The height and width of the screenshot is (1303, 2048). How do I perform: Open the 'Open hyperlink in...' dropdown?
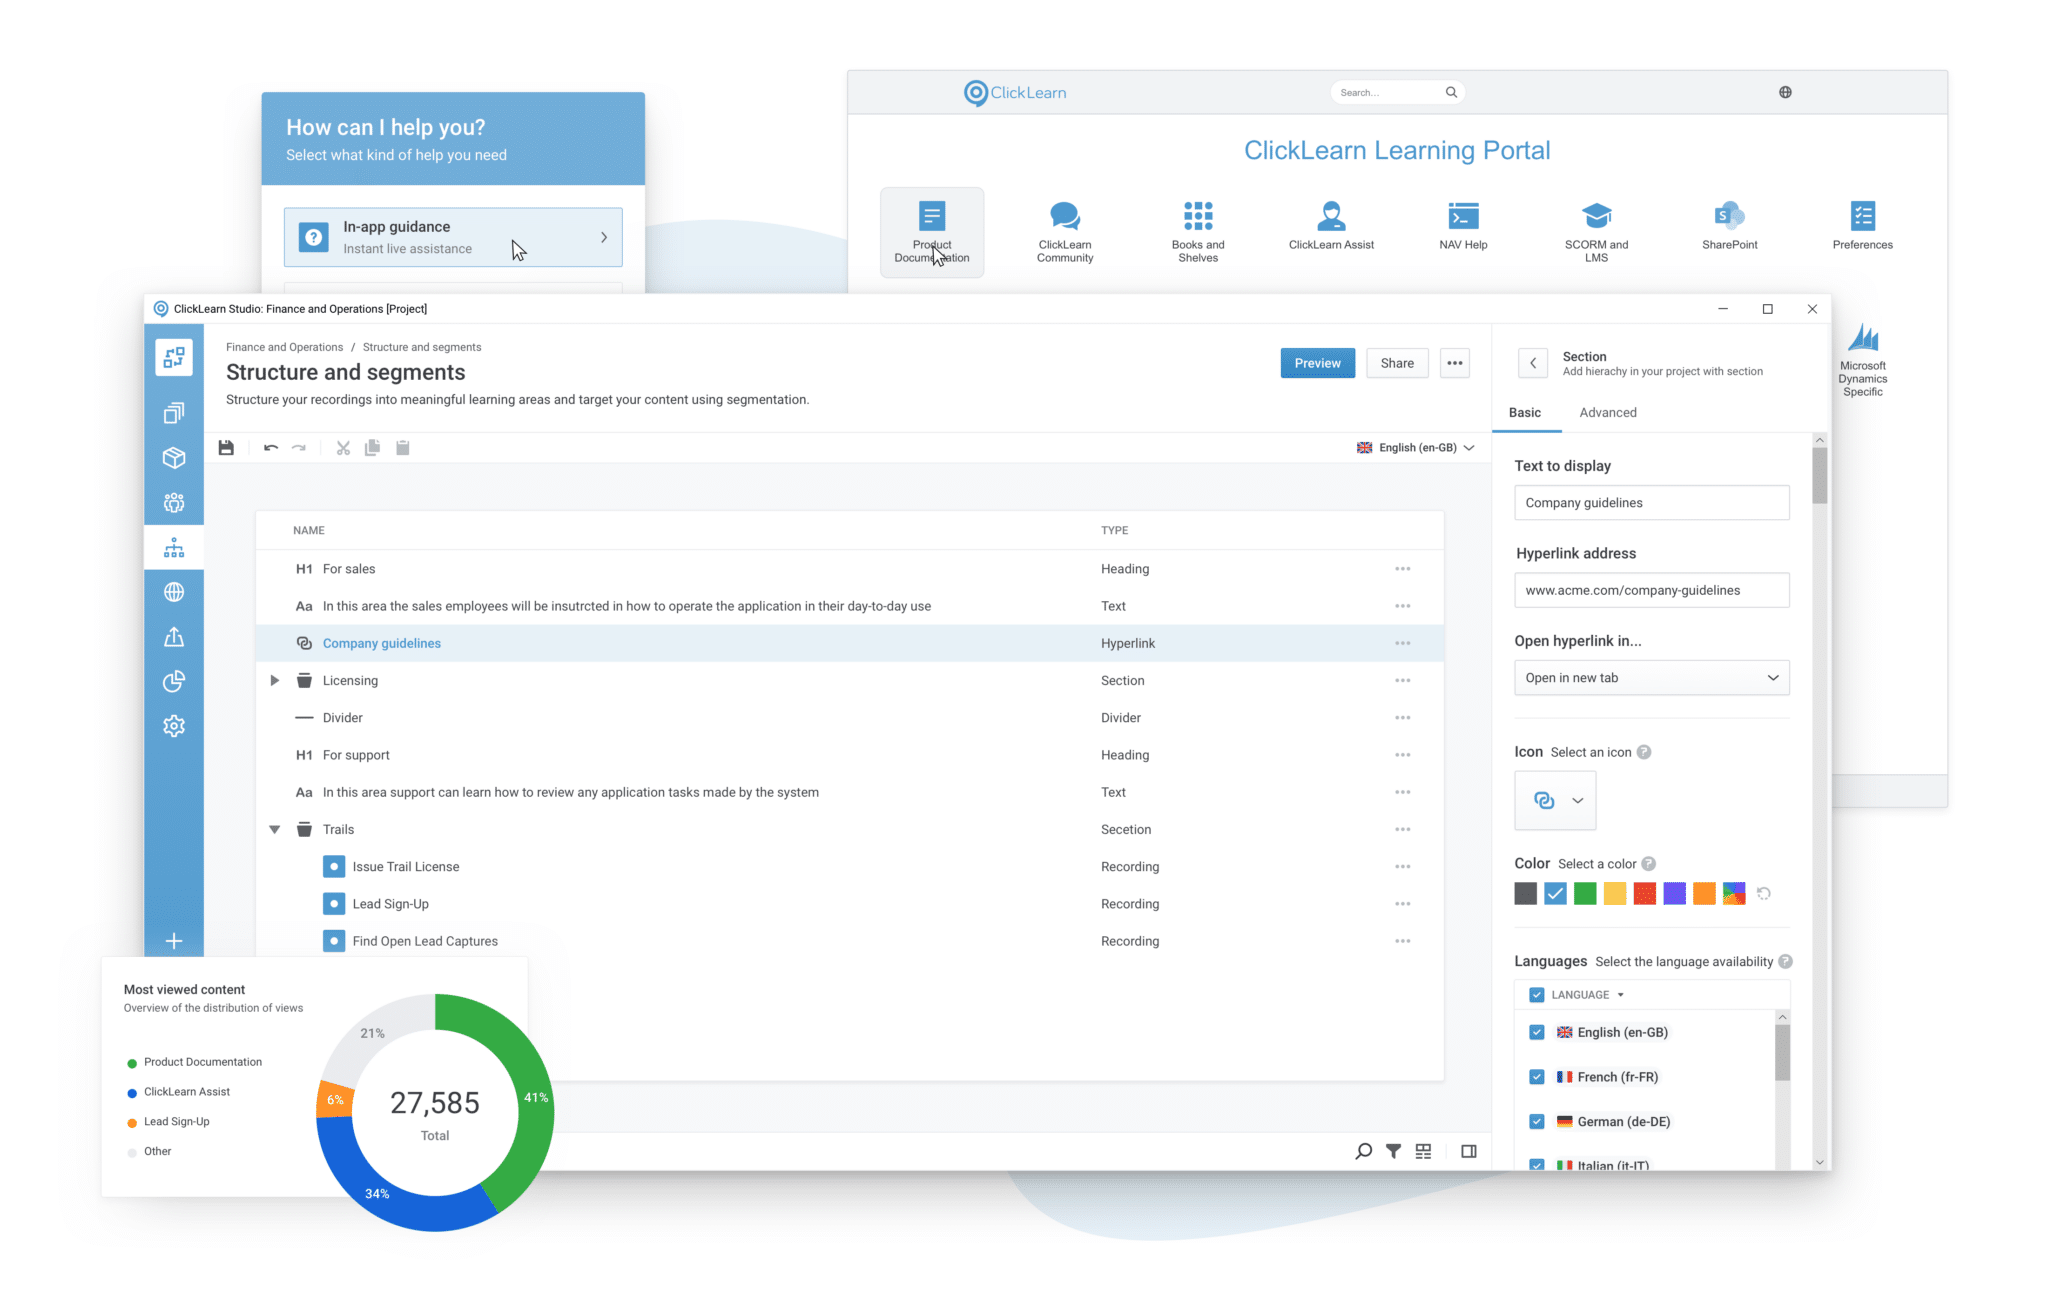pyautogui.click(x=1651, y=677)
